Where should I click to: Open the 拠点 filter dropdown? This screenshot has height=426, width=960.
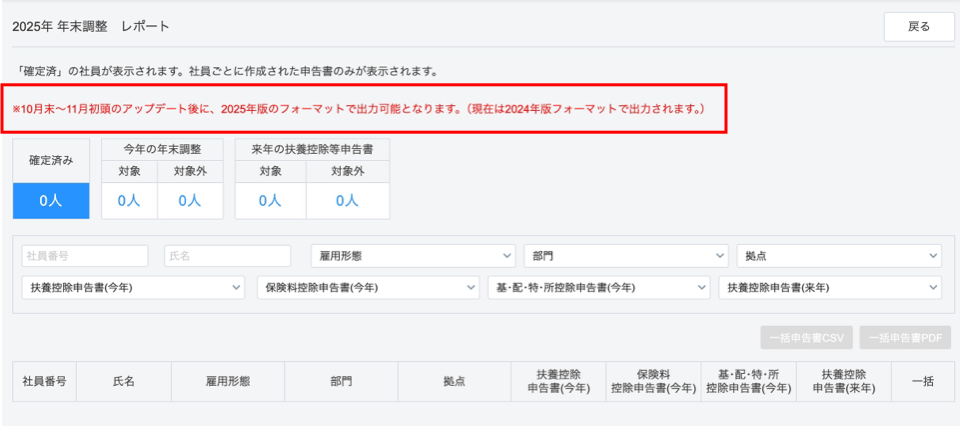pyautogui.click(x=838, y=256)
